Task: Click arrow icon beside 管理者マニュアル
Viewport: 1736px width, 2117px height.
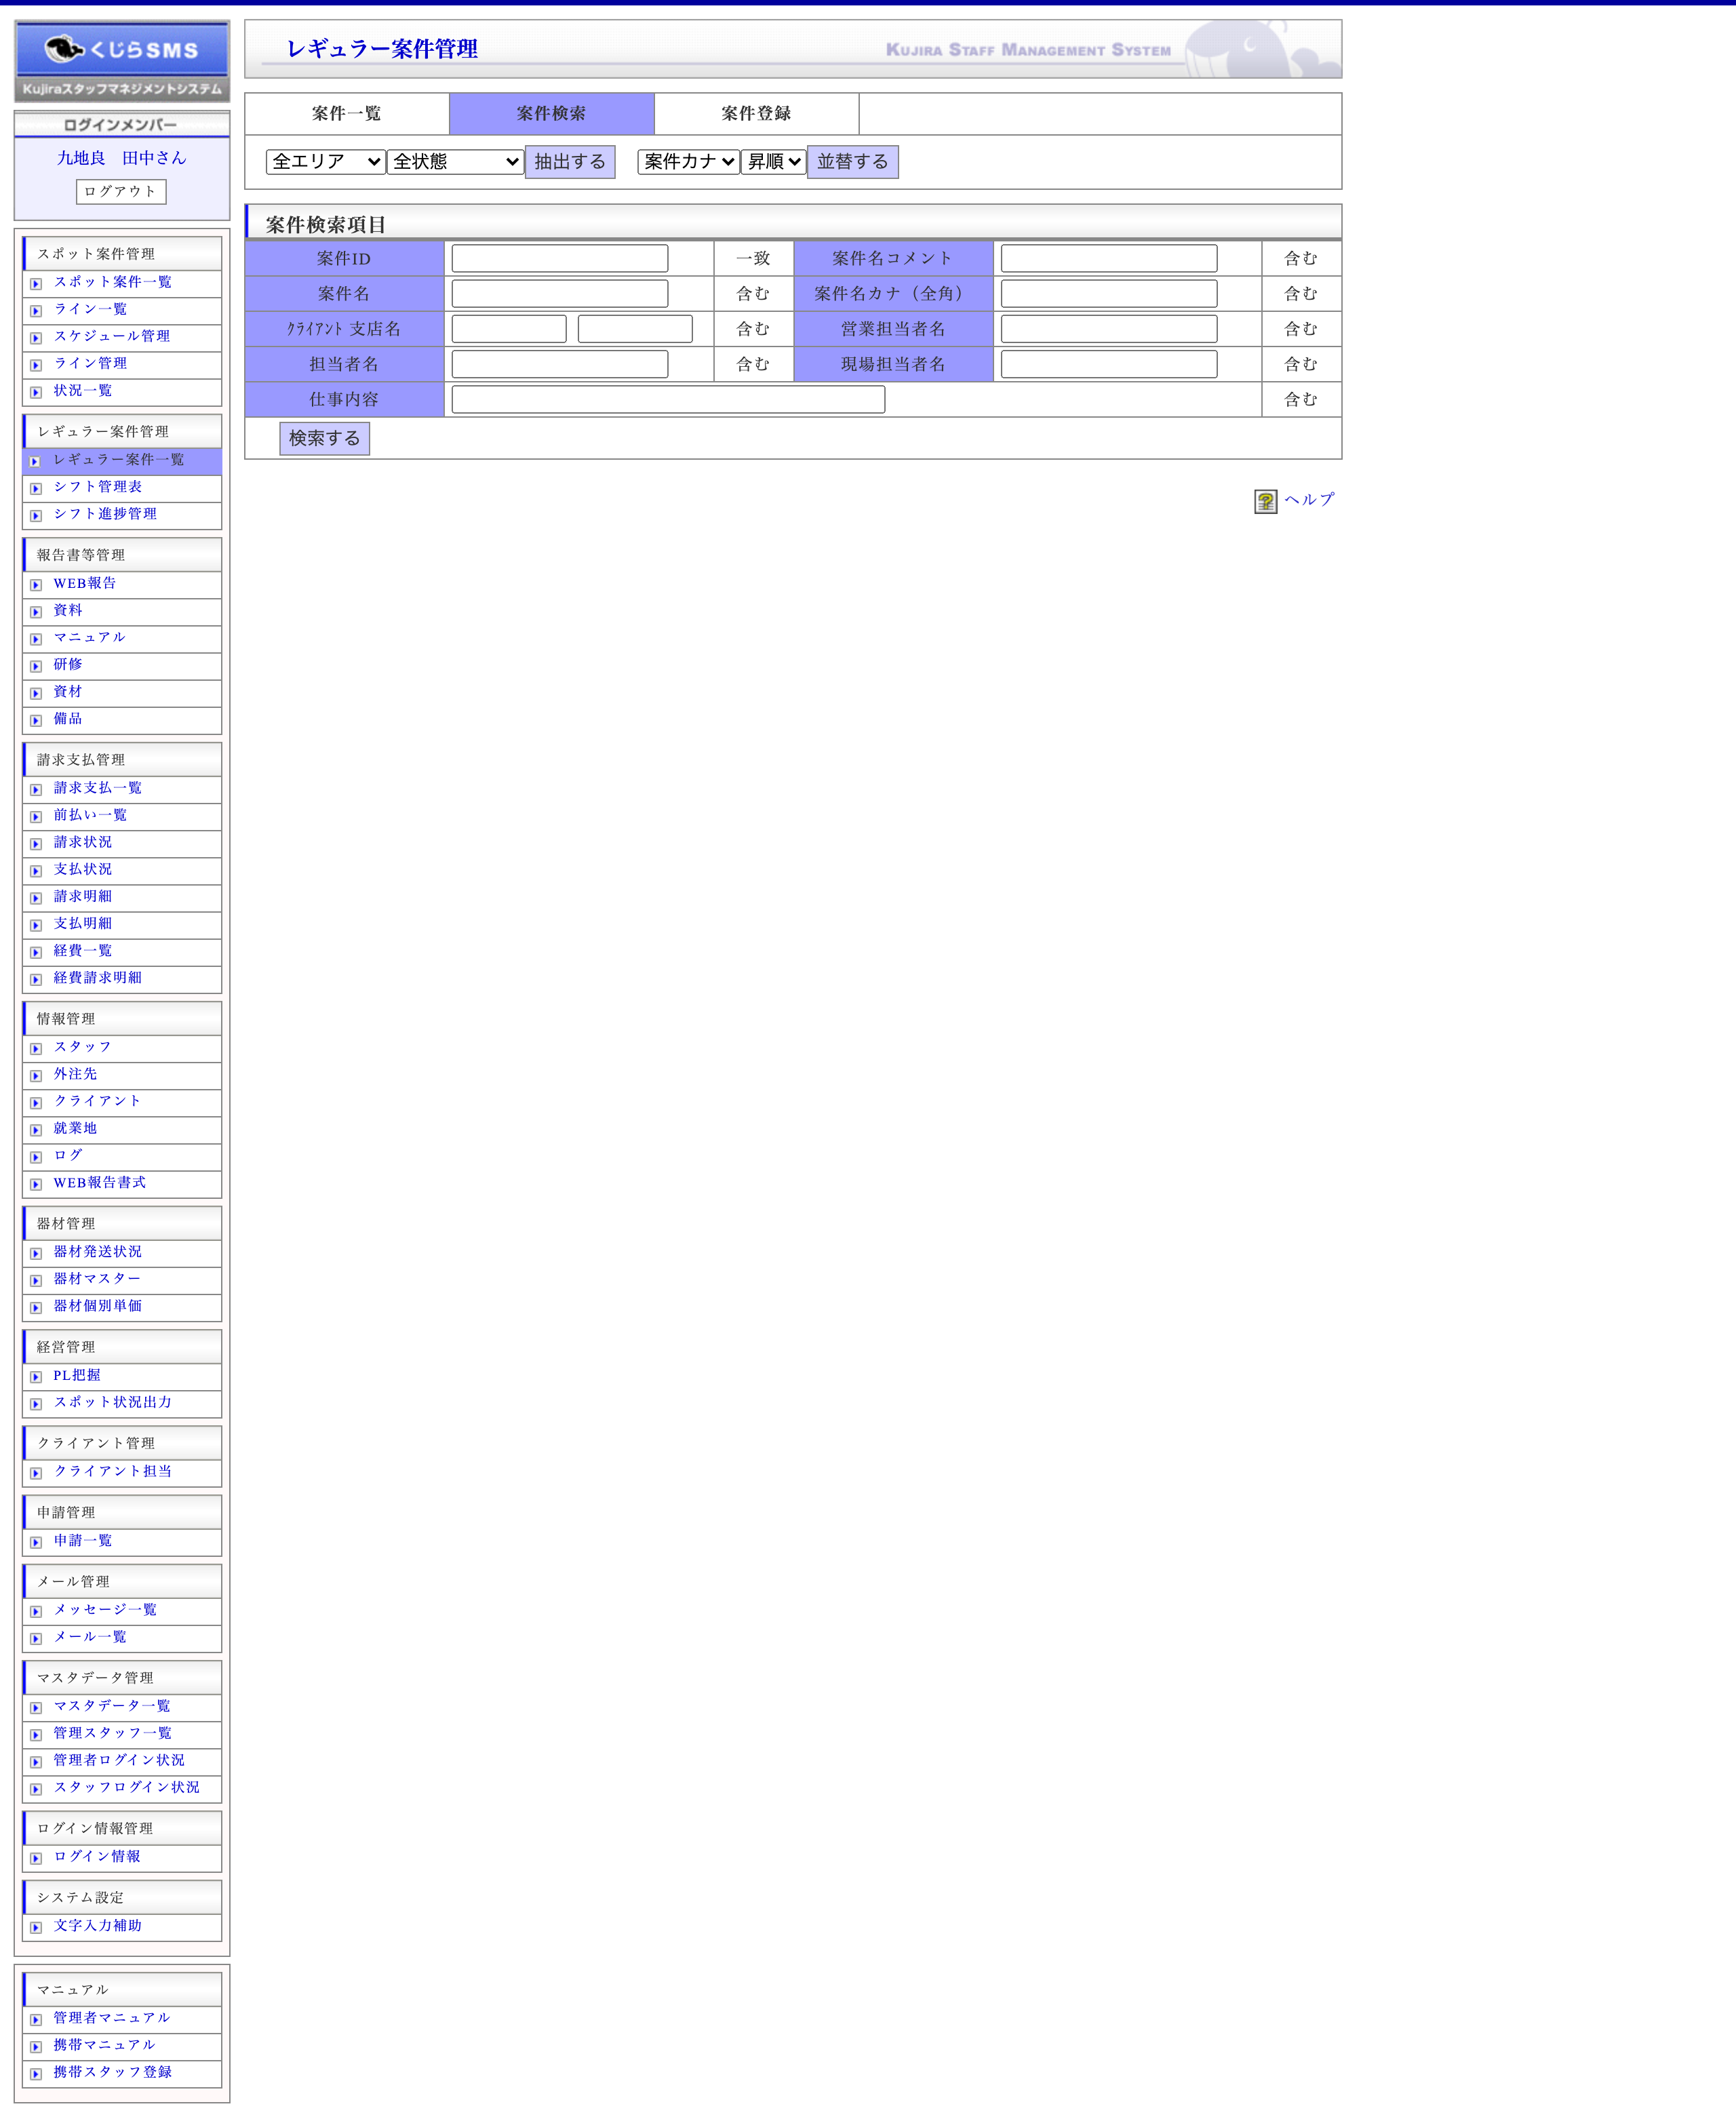Action: tap(36, 2020)
